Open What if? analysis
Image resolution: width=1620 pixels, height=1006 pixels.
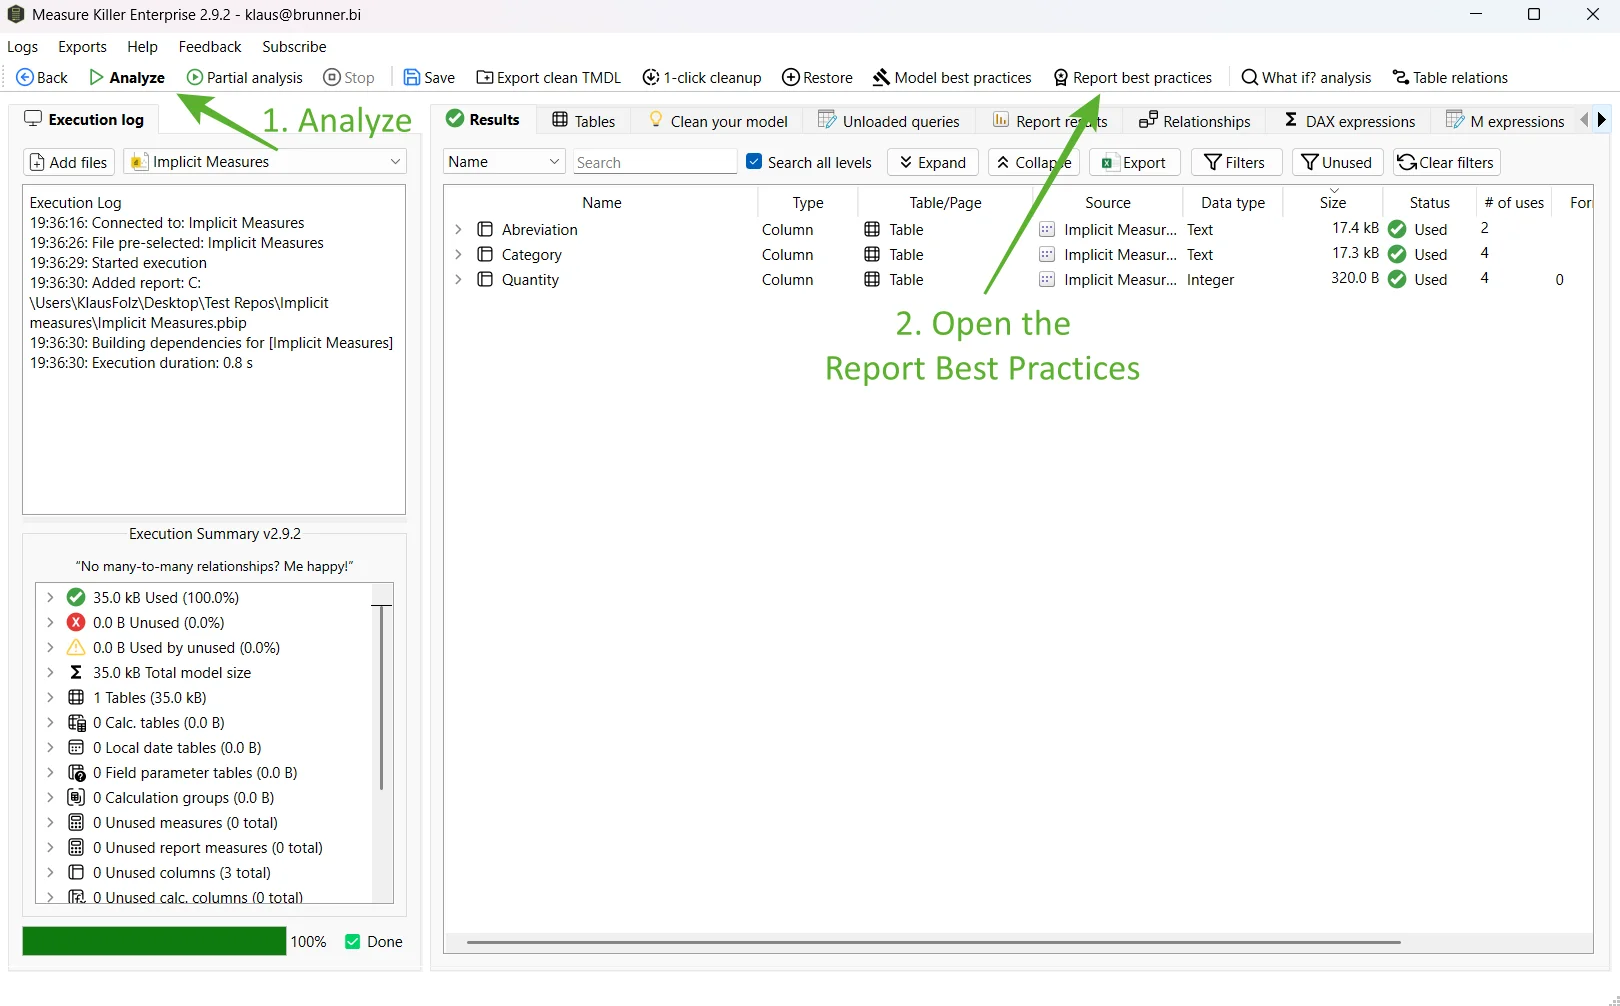[x=1306, y=78]
